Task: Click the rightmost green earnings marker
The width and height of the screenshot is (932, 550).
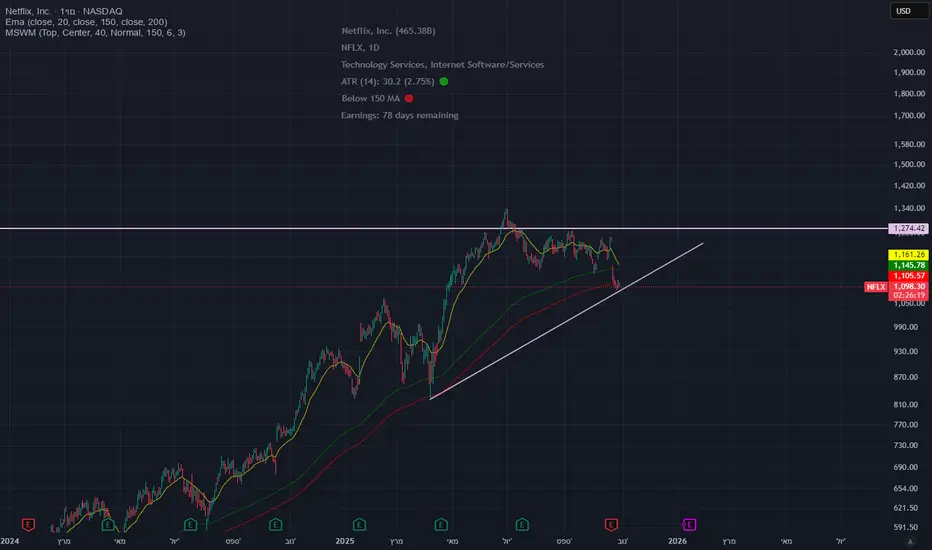Action: 523,523
